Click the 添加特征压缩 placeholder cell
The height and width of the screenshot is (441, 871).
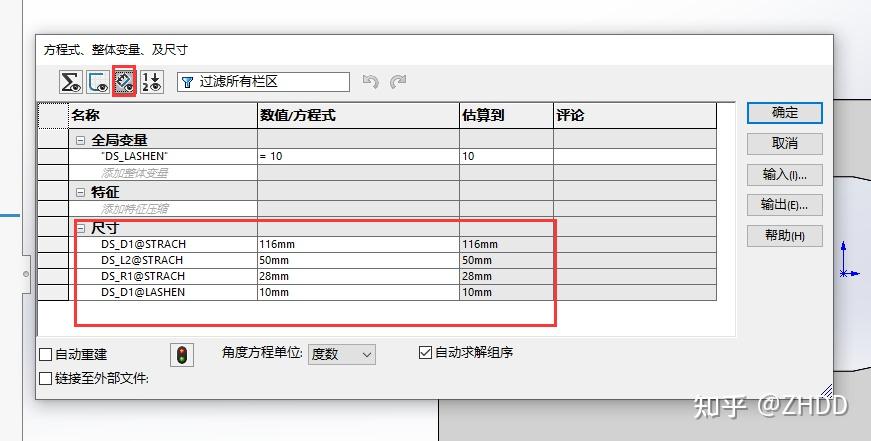pos(163,209)
